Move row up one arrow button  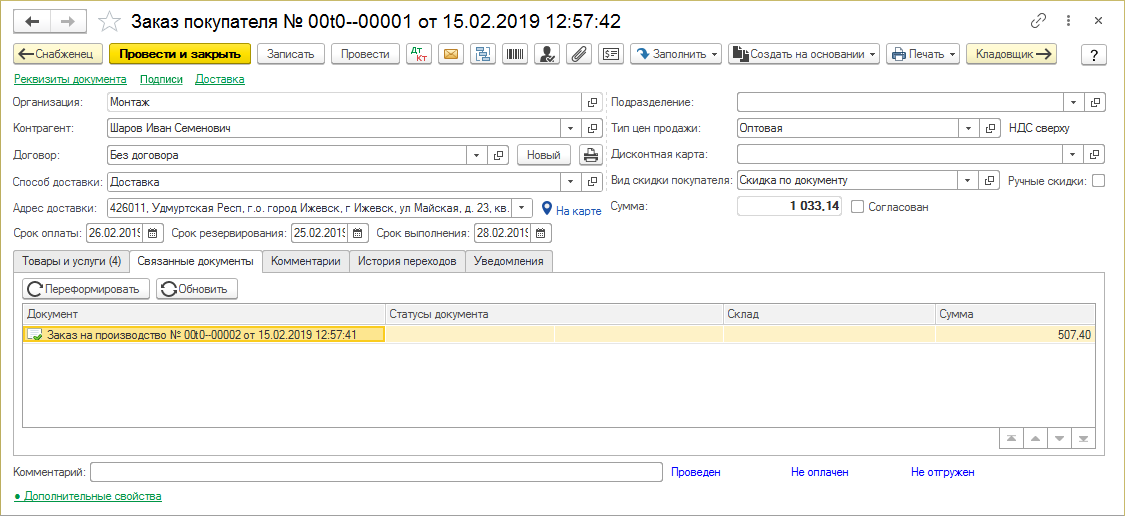pos(1035,438)
